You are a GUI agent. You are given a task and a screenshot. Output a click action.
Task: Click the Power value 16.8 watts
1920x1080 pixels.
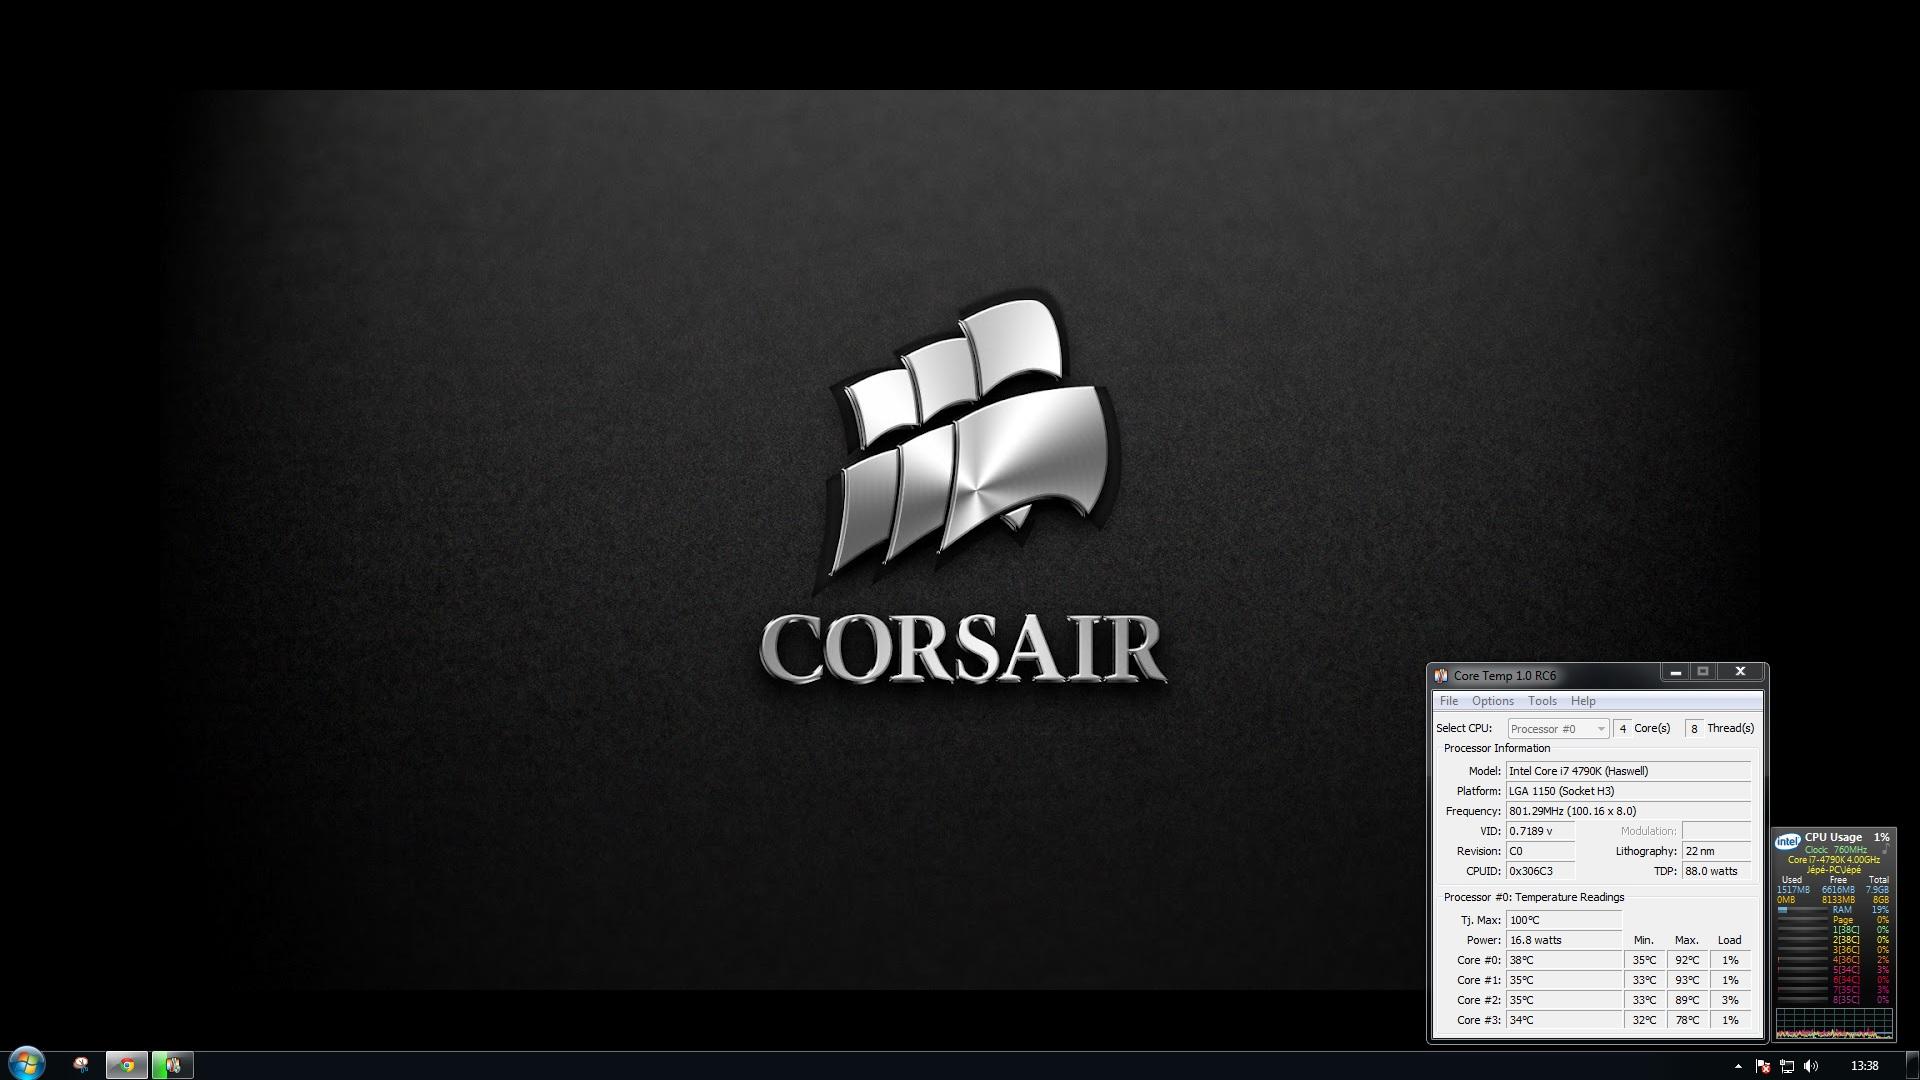(x=1564, y=940)
